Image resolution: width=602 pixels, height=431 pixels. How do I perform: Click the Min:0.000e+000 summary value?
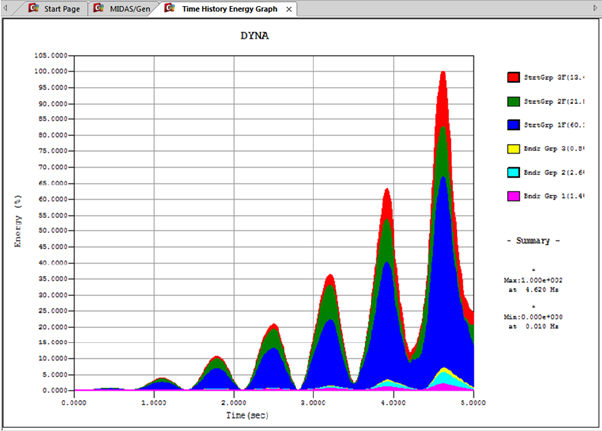click(533, 317)
